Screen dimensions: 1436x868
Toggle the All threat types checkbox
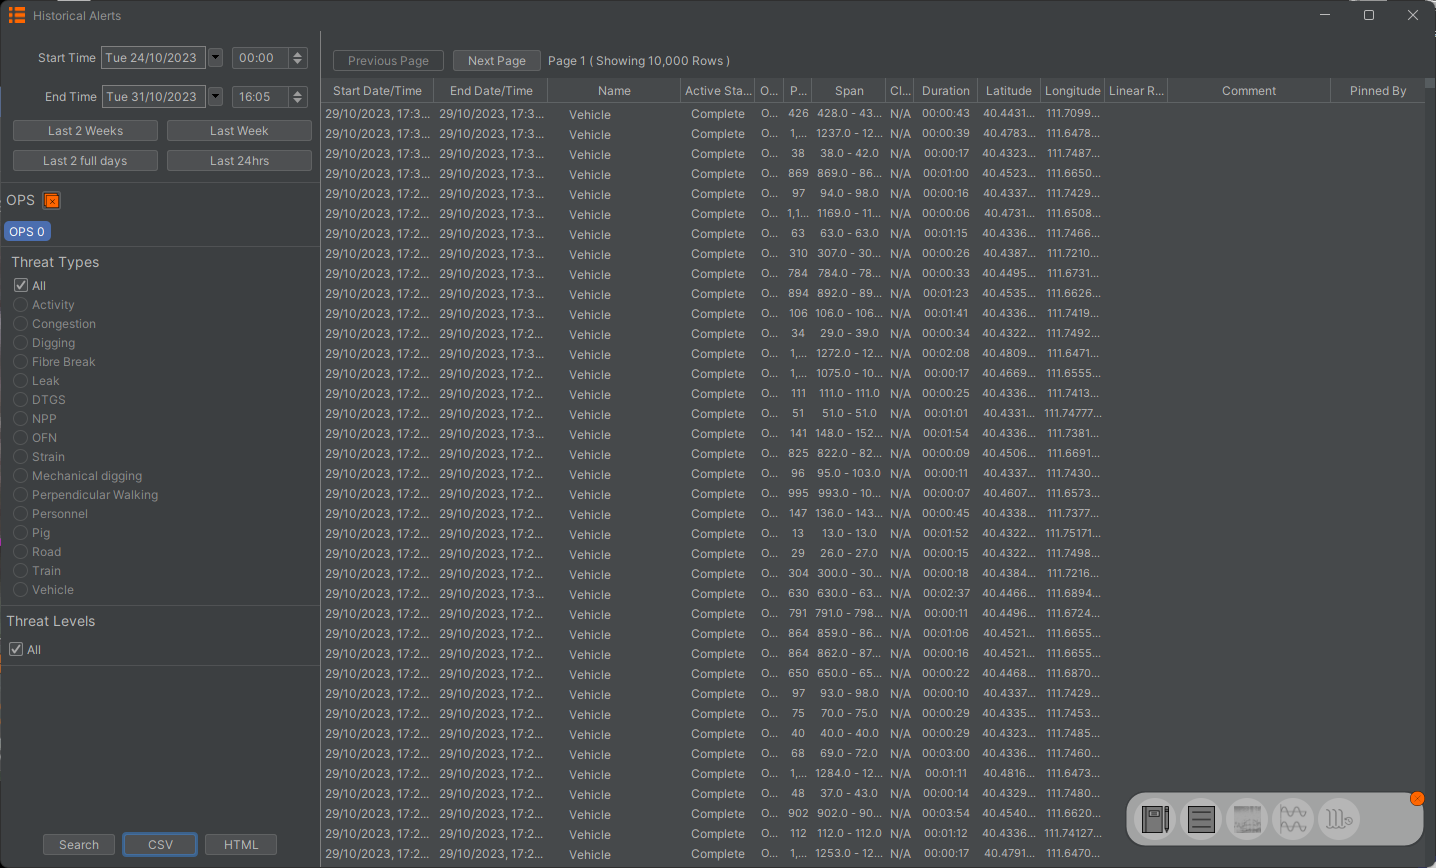click(21, 286)
